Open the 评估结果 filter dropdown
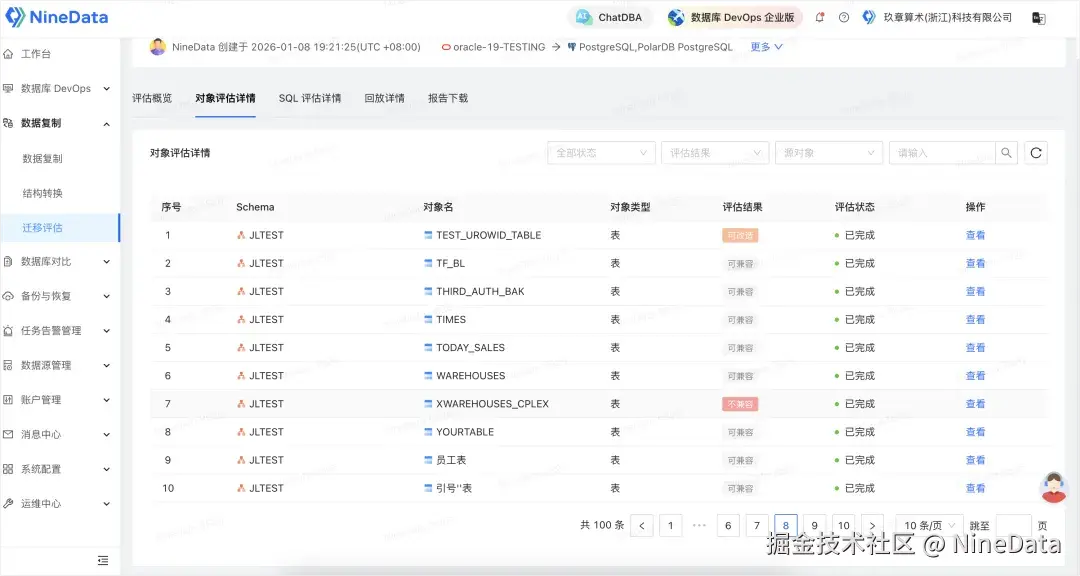This screenshot has width=1080, height=576. tap(715, 153)
